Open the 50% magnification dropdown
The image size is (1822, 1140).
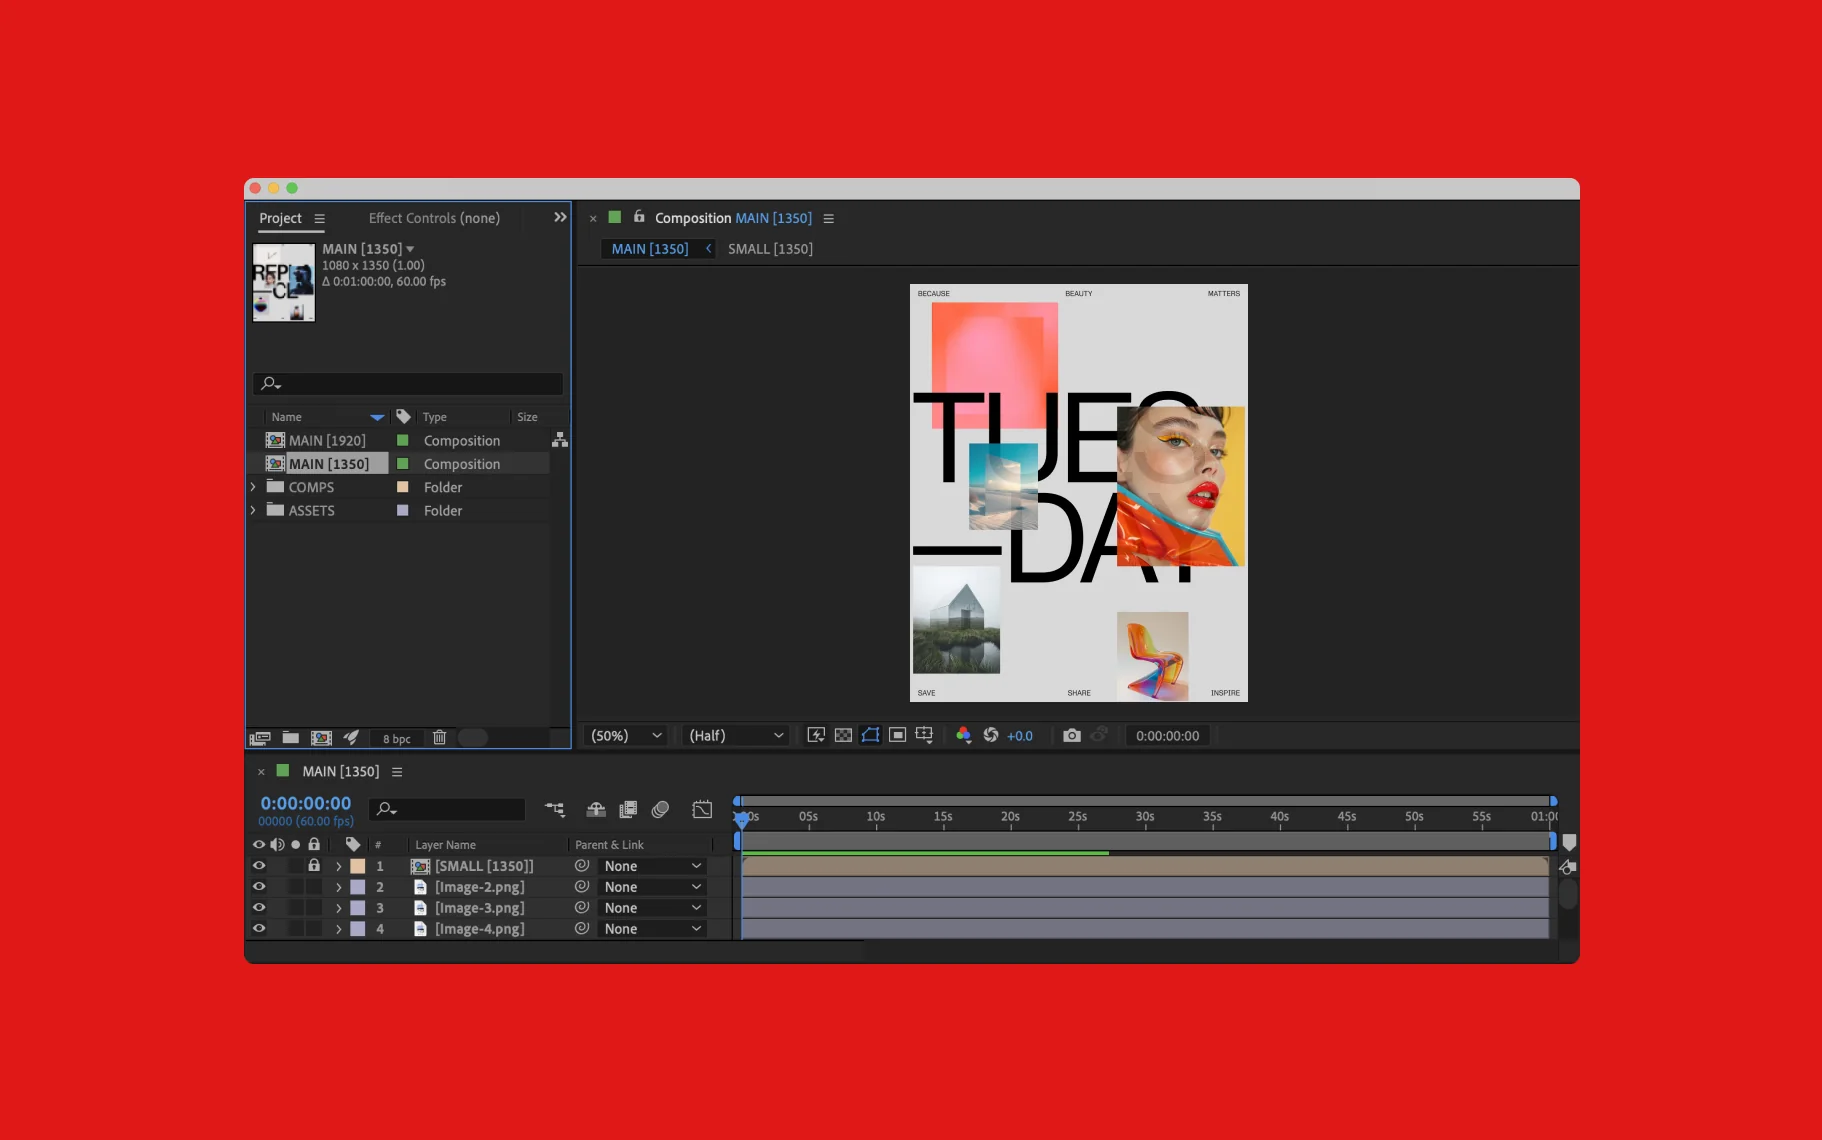pyautogui.click(x=626, y=735)
